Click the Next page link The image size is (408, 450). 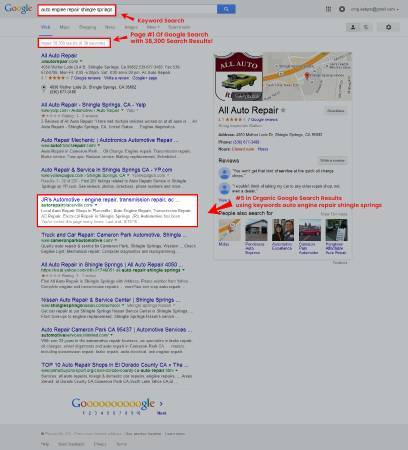point(162,413)
